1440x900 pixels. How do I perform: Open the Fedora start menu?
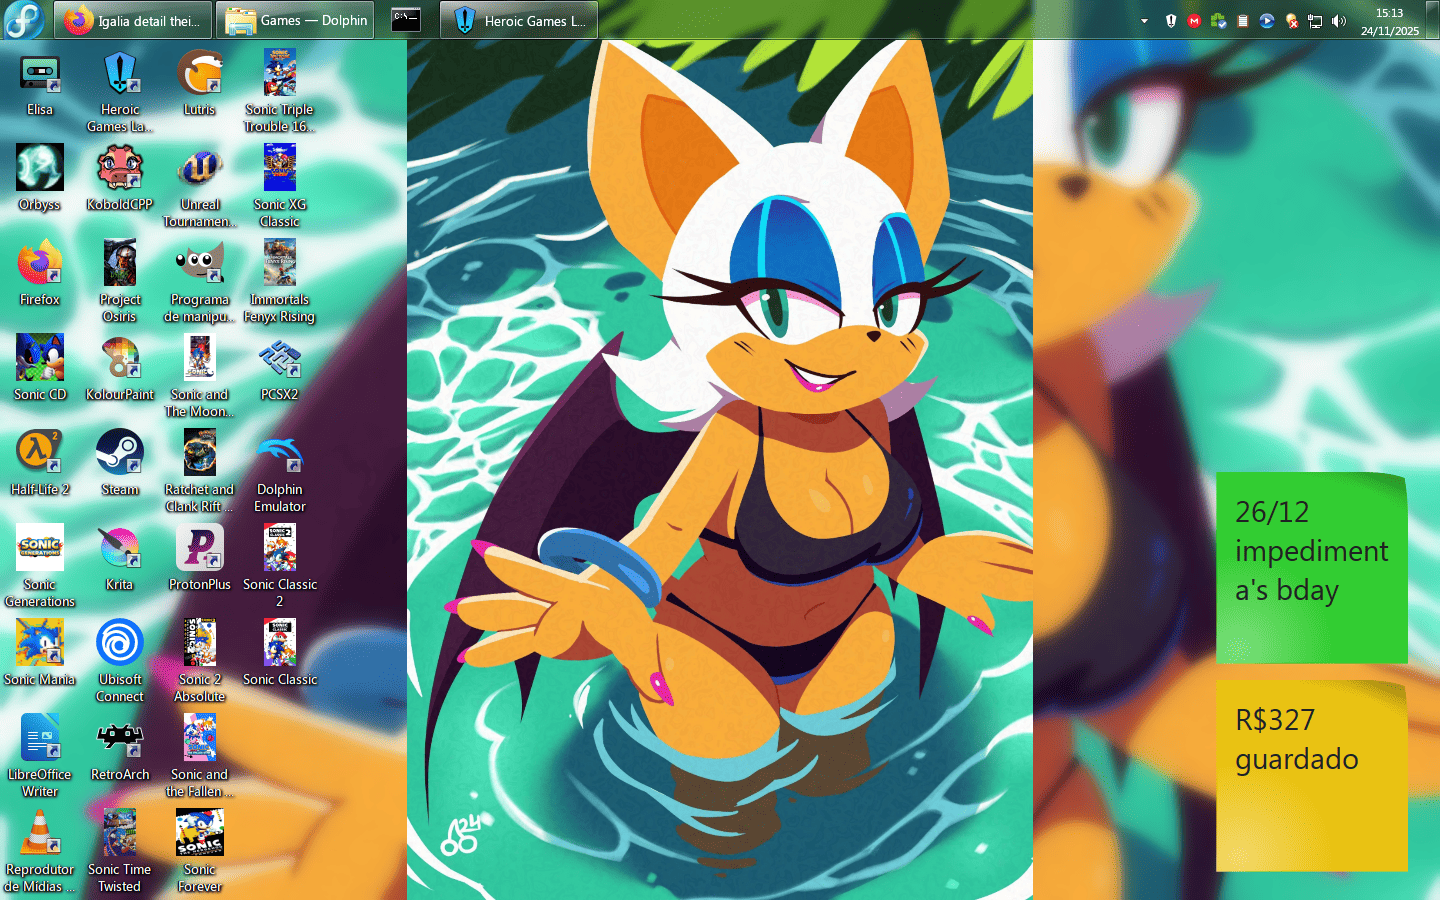(x=23, y=20)
